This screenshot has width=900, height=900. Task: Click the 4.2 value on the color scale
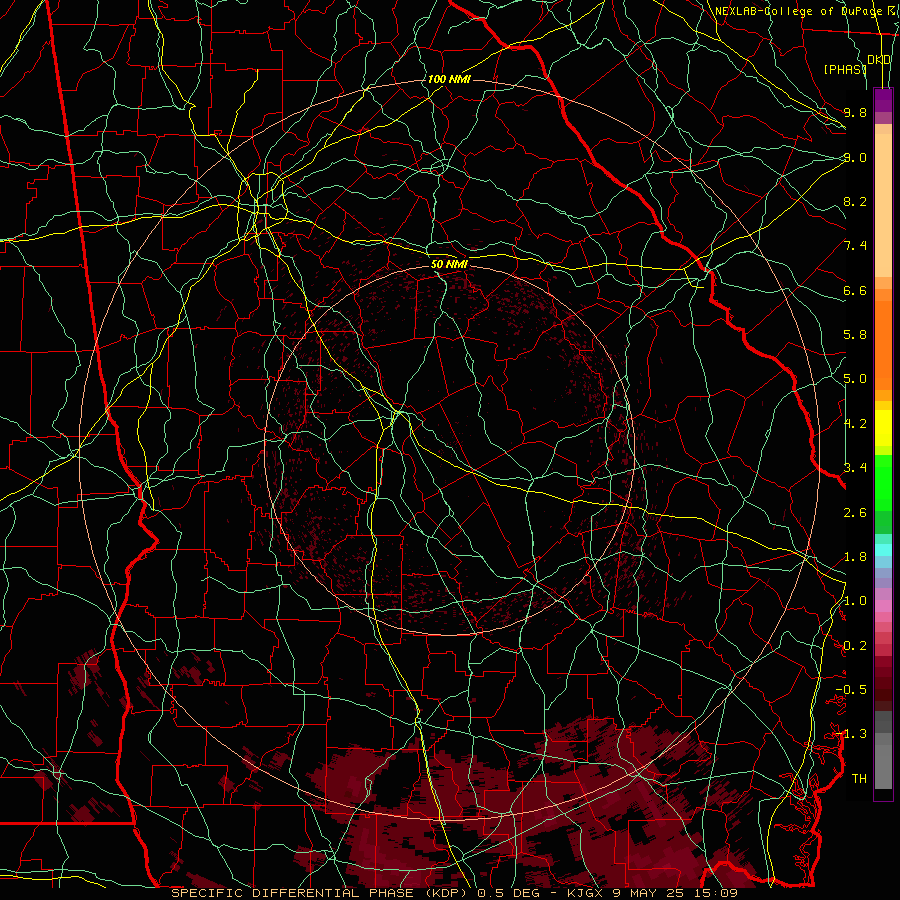[855, 424]
